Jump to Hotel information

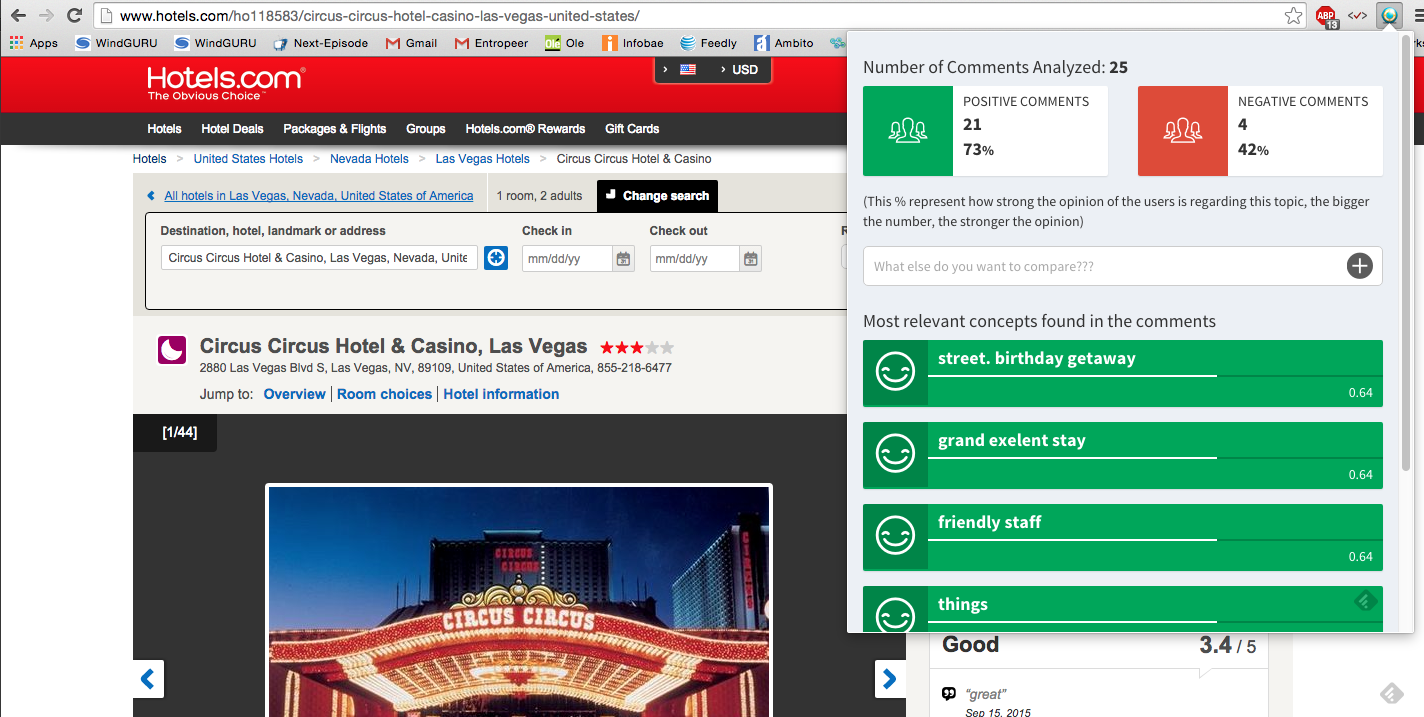[501, 394]
